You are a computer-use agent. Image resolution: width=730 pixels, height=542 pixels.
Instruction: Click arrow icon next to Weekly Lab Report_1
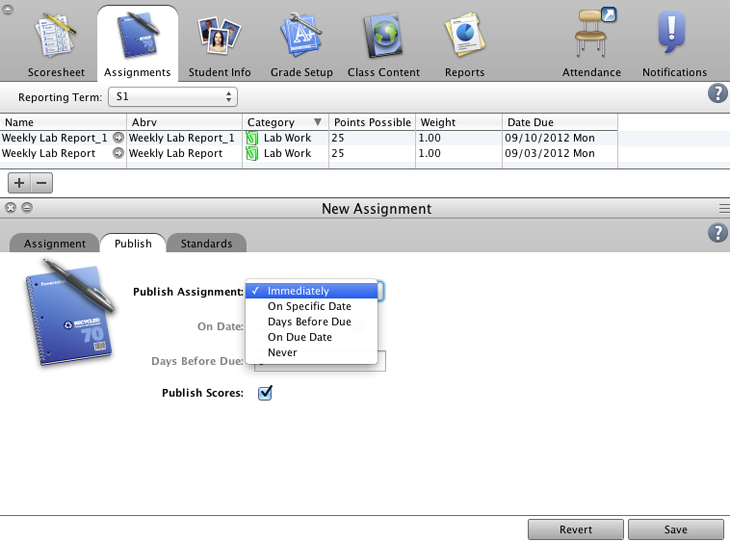coord(118,138)
